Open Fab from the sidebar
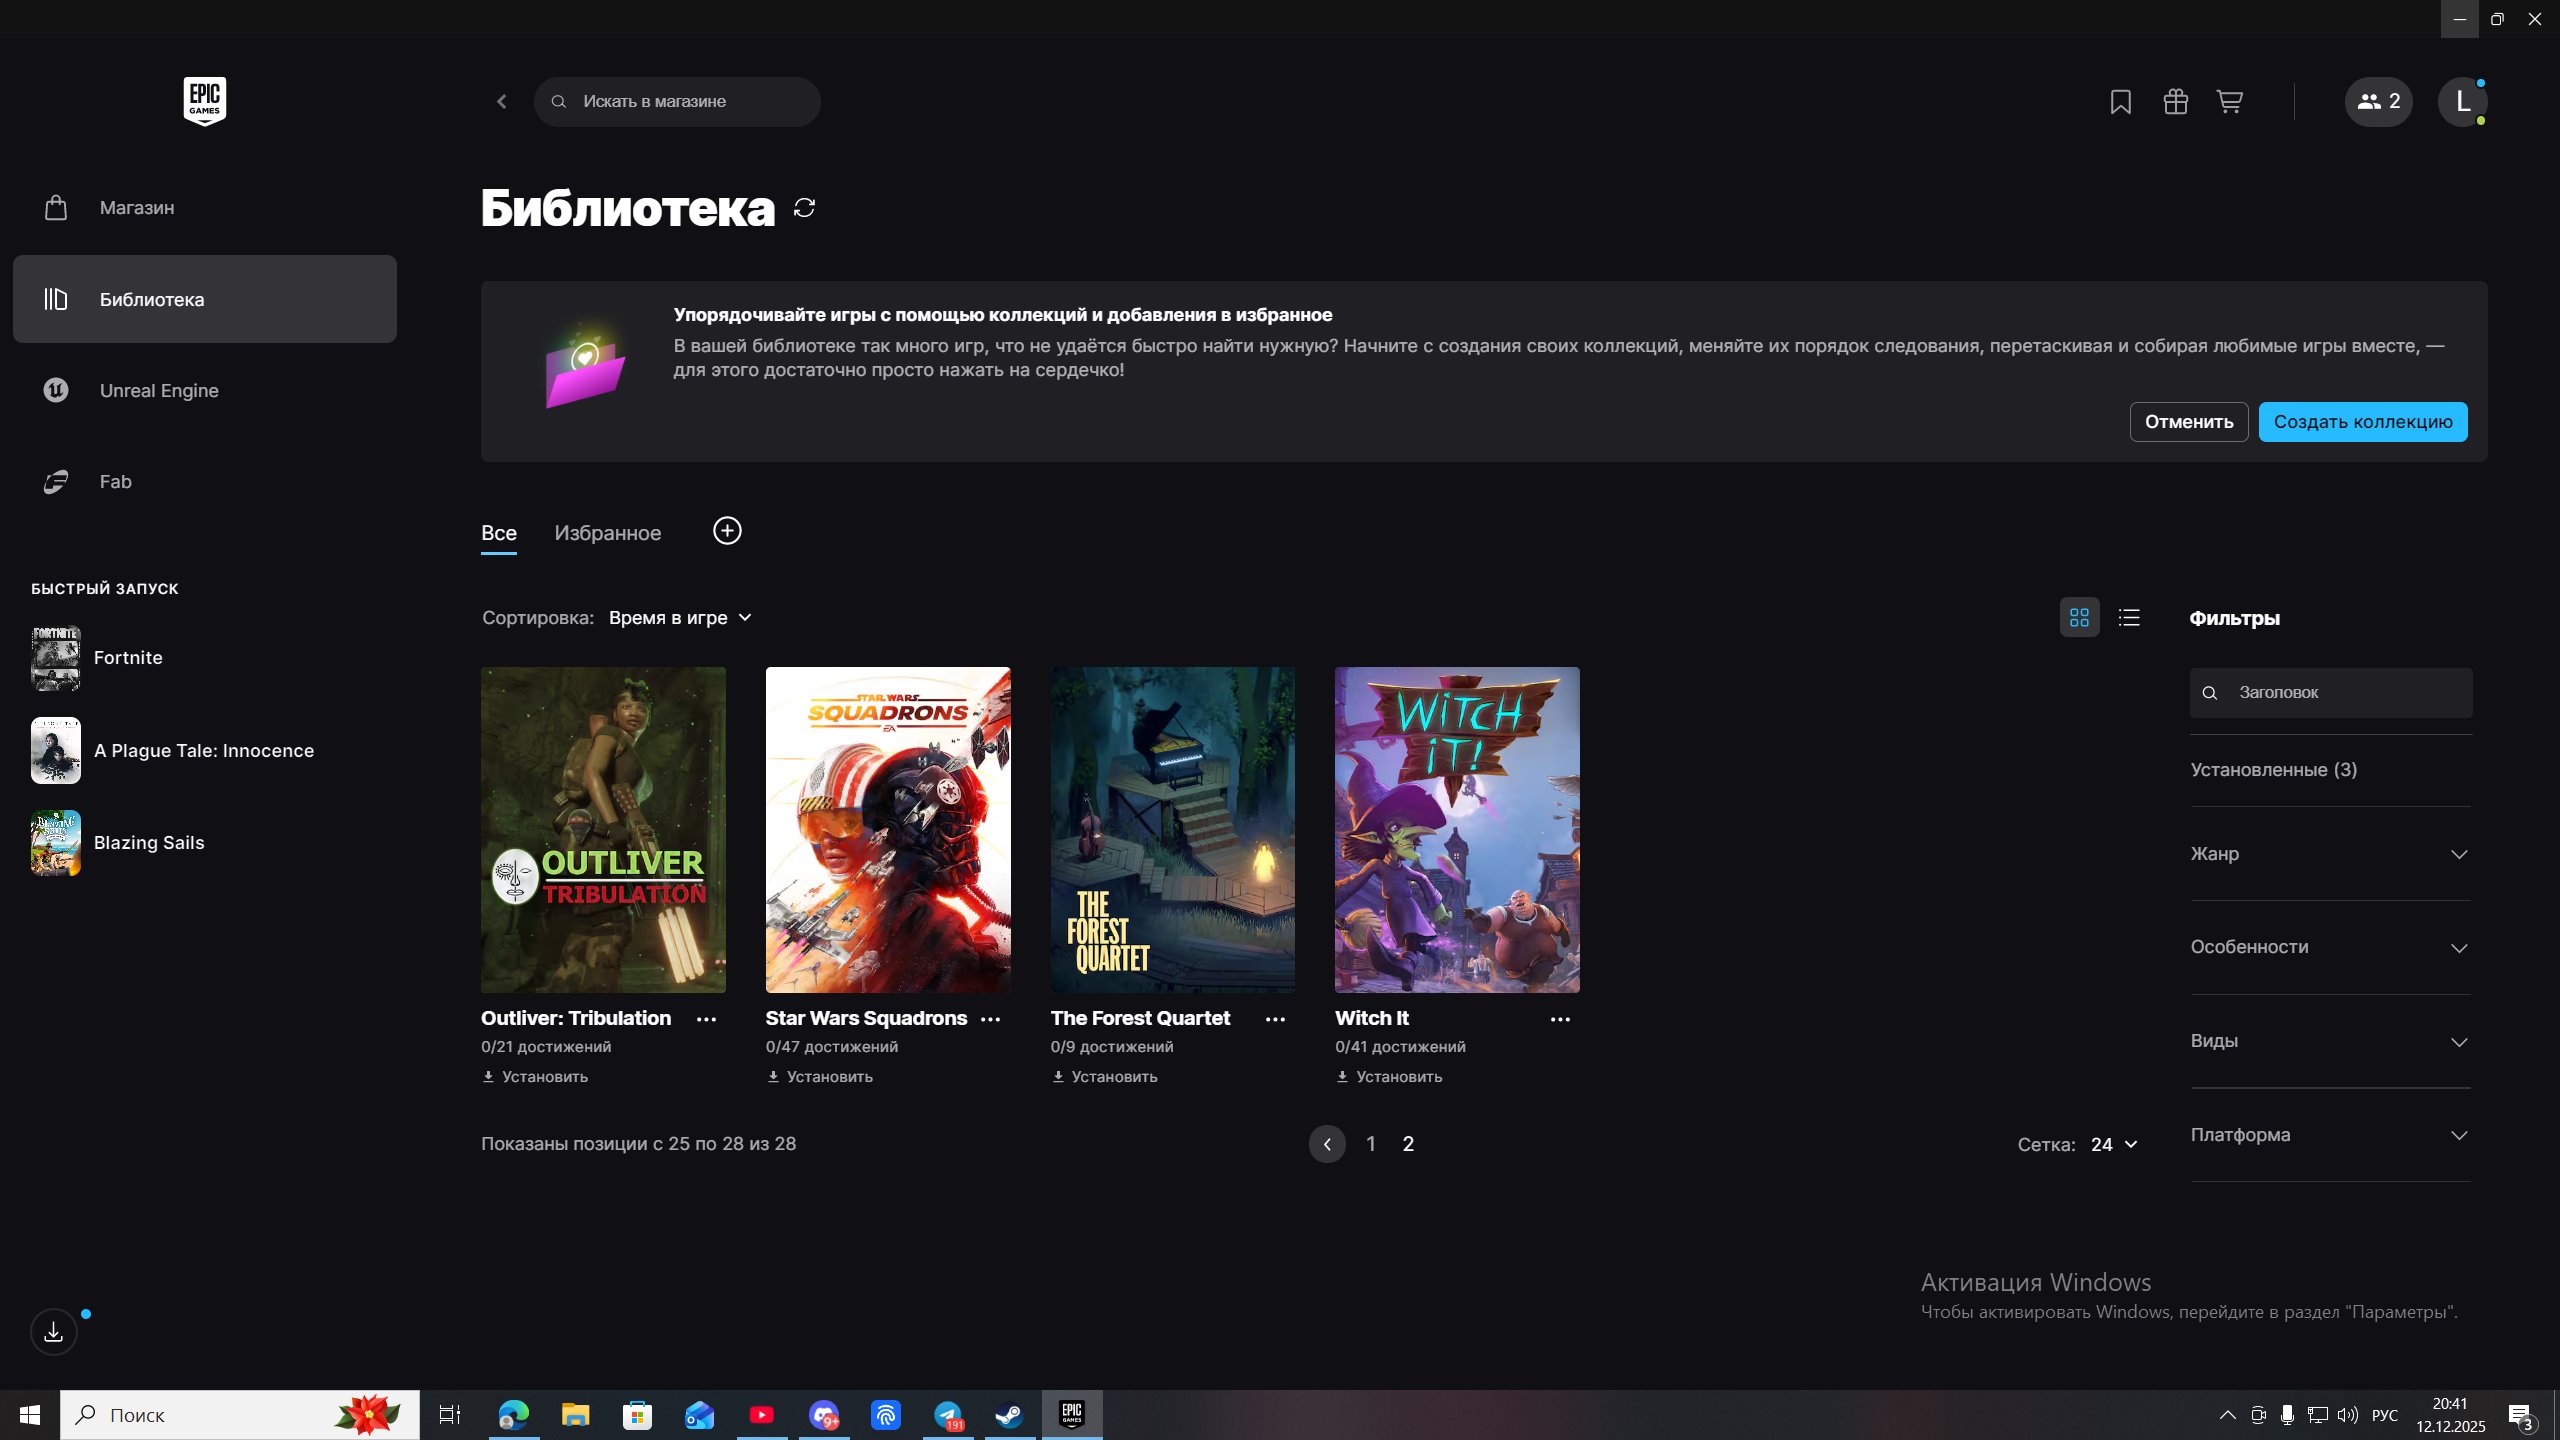Viewport: 2560px width, 1440px height. [115, 481]
